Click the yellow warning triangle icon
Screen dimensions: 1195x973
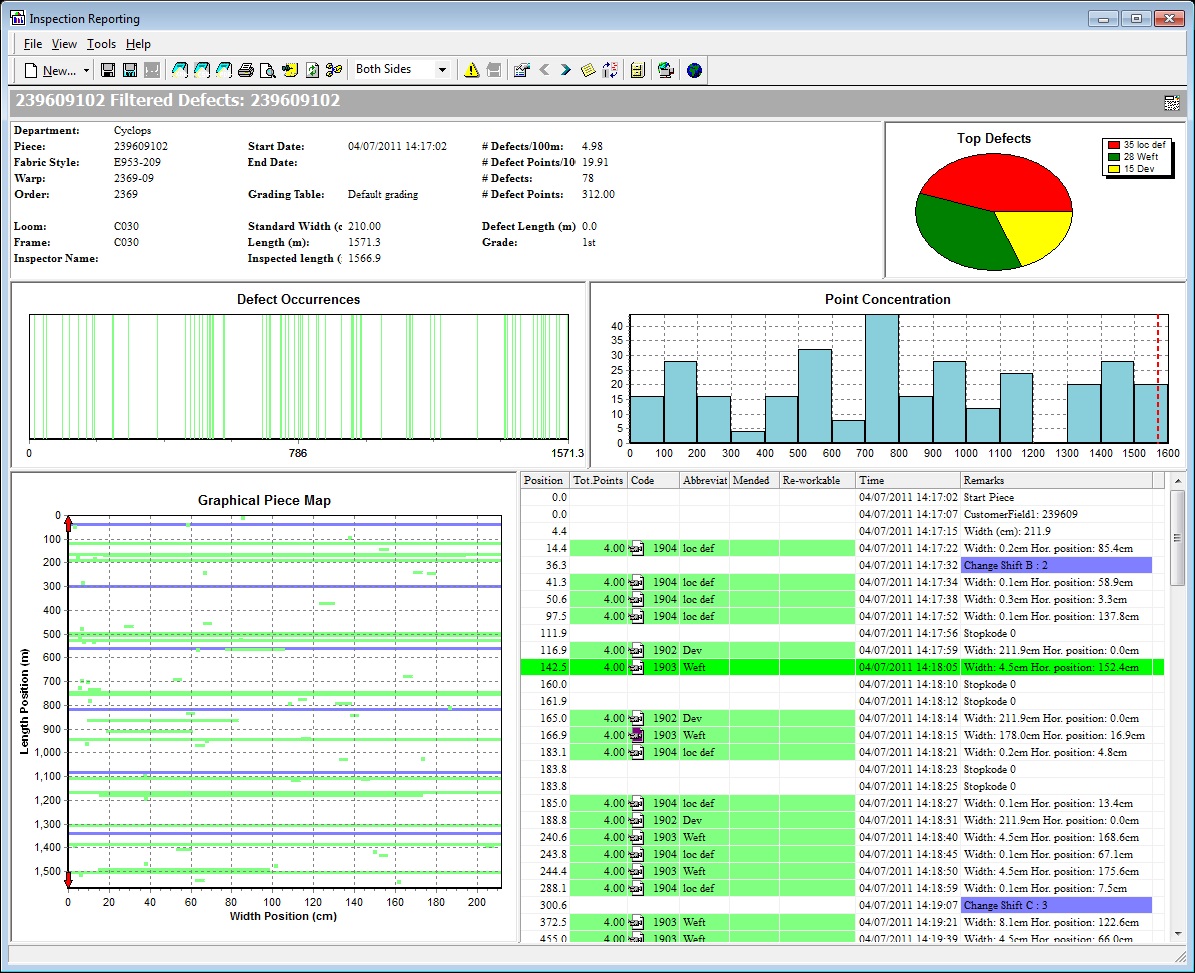point(471,70)
